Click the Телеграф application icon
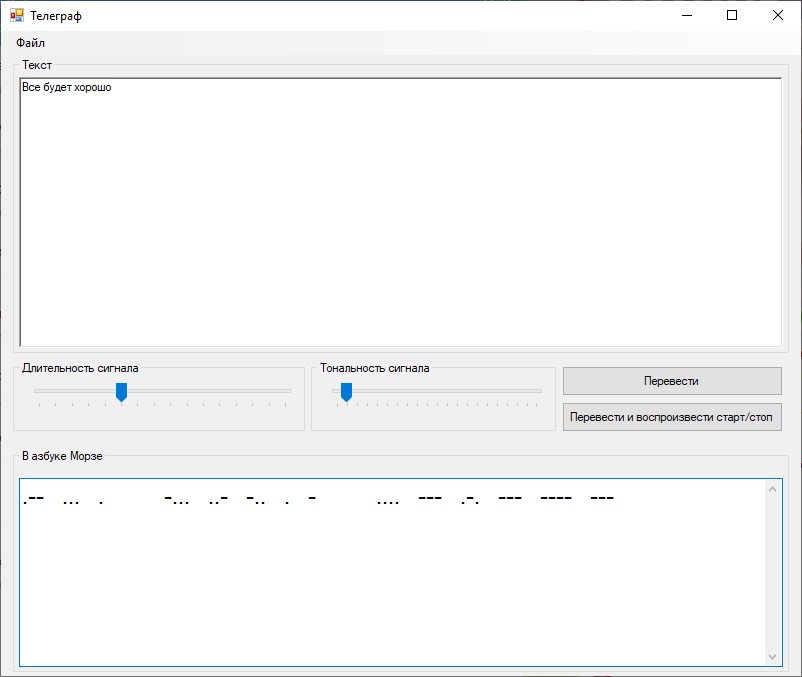 pyautogui.click(x=17, y=15)
